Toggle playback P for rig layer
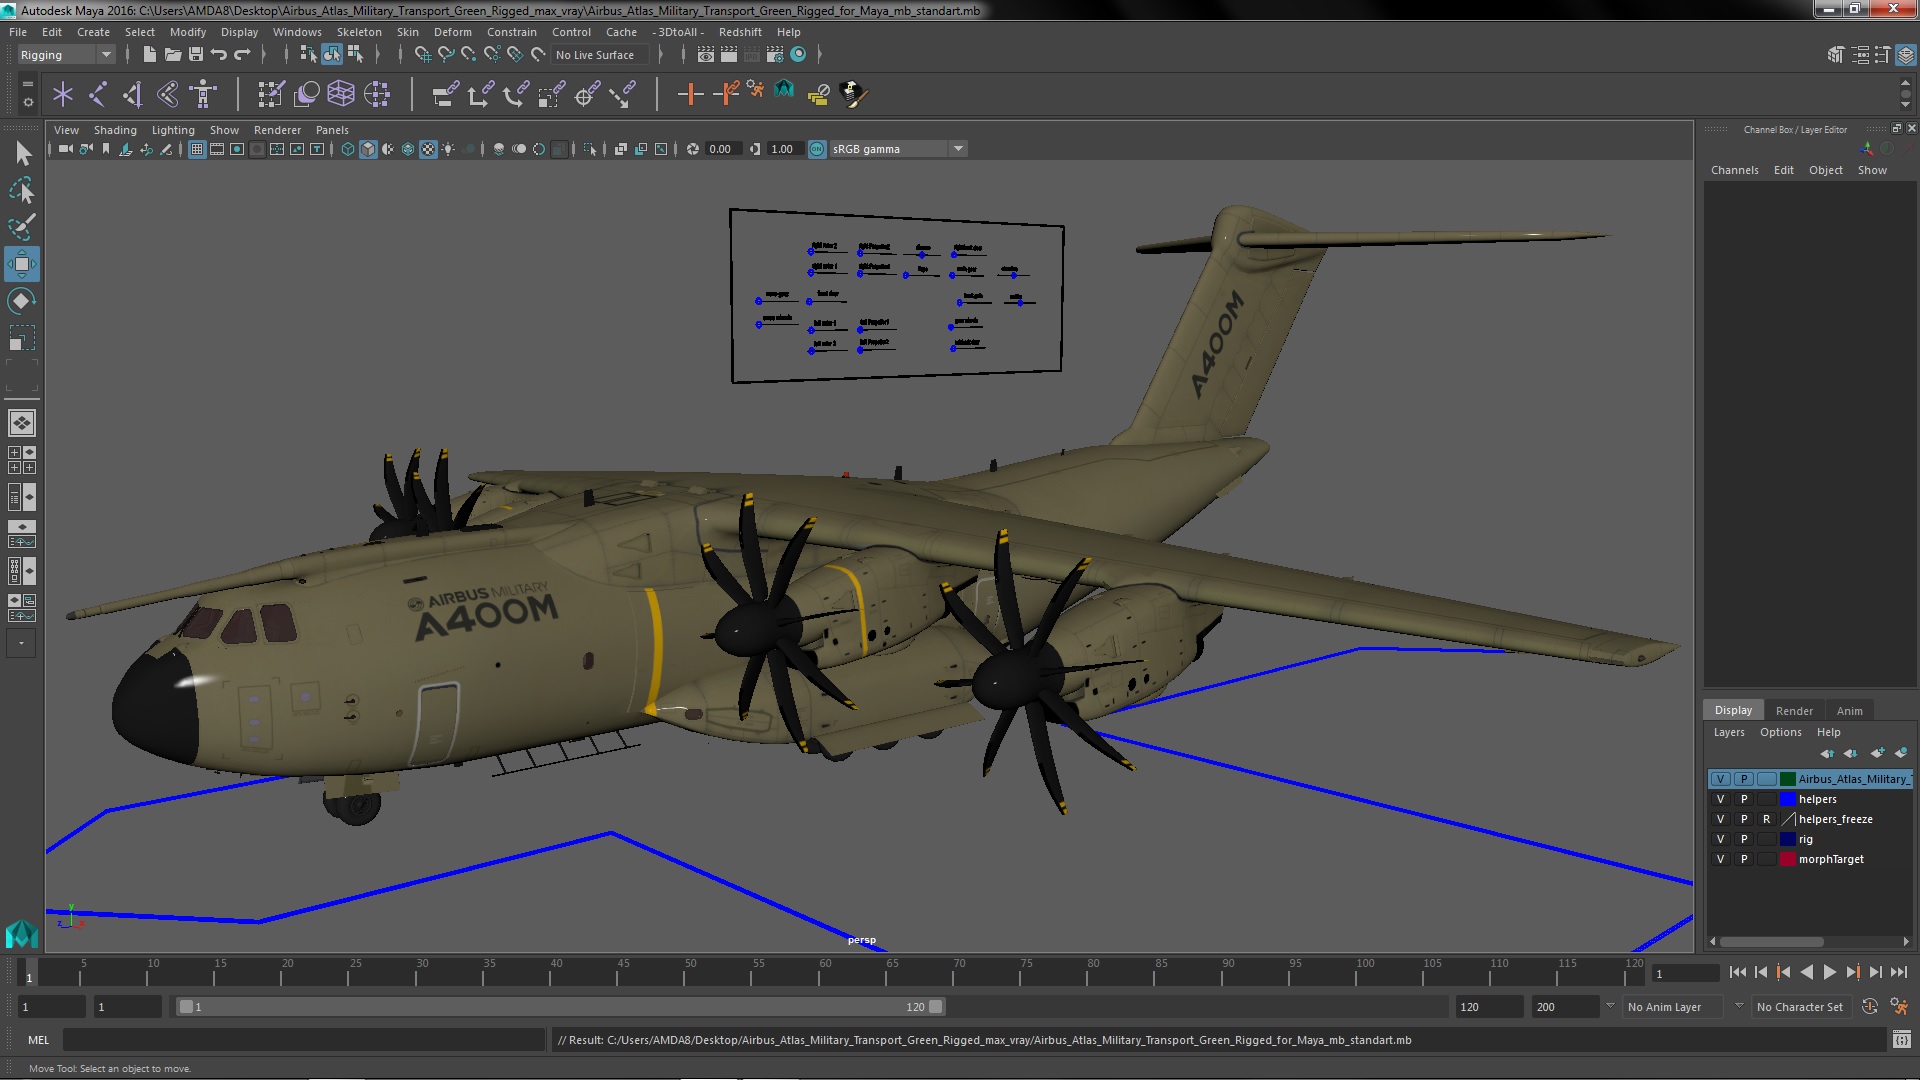Image resolution: width=1920 pixels, height=1080 pixels. click(x=1744, y=839)
